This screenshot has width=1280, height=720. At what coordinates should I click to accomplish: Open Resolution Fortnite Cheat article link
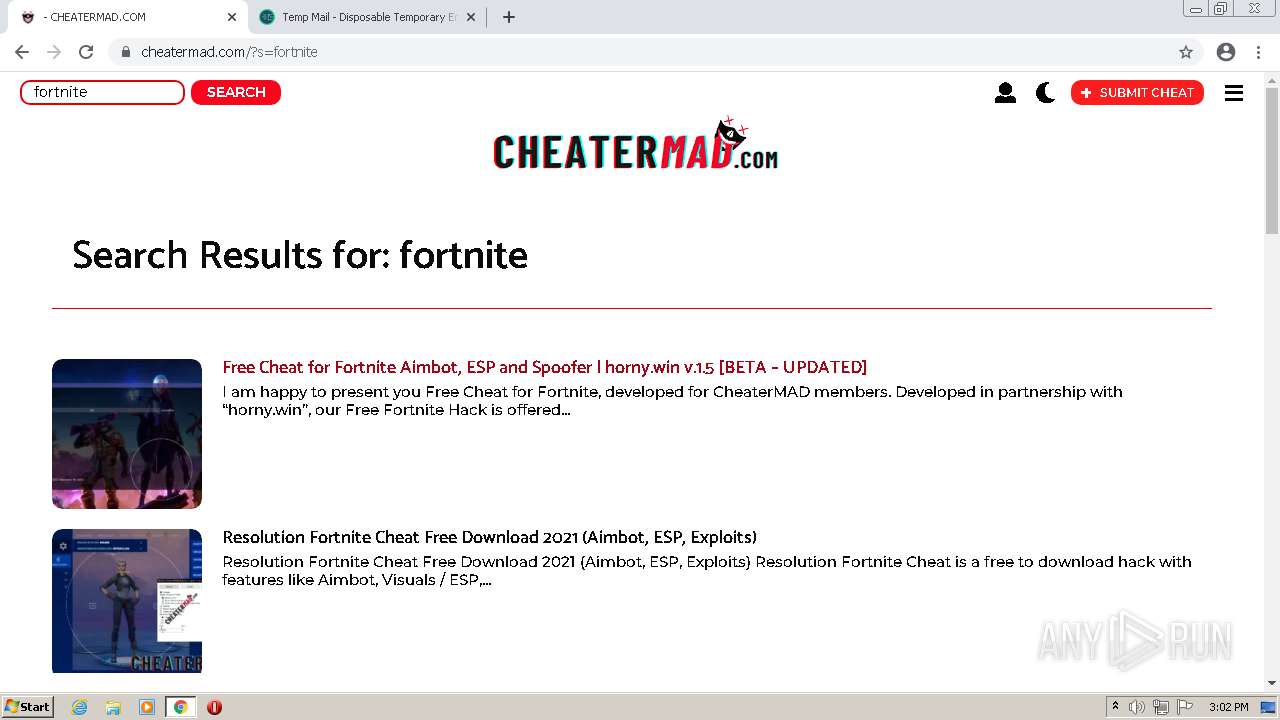[x=489, y=537]
